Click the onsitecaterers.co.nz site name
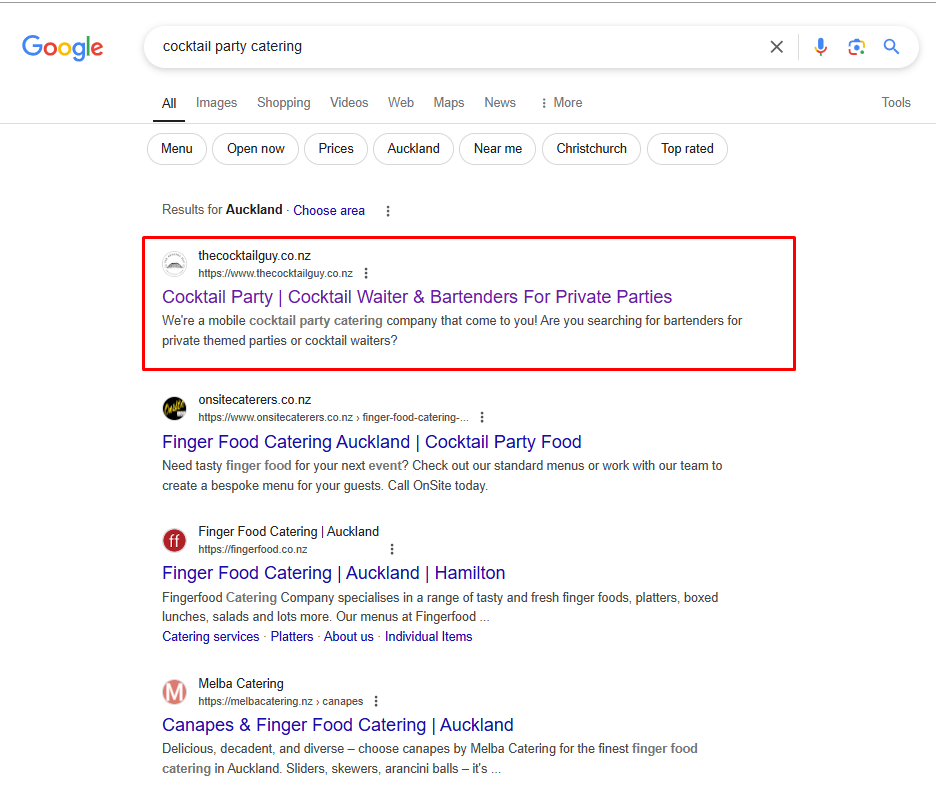This screenshot has width=936, height=800. (x=254, y=399)
